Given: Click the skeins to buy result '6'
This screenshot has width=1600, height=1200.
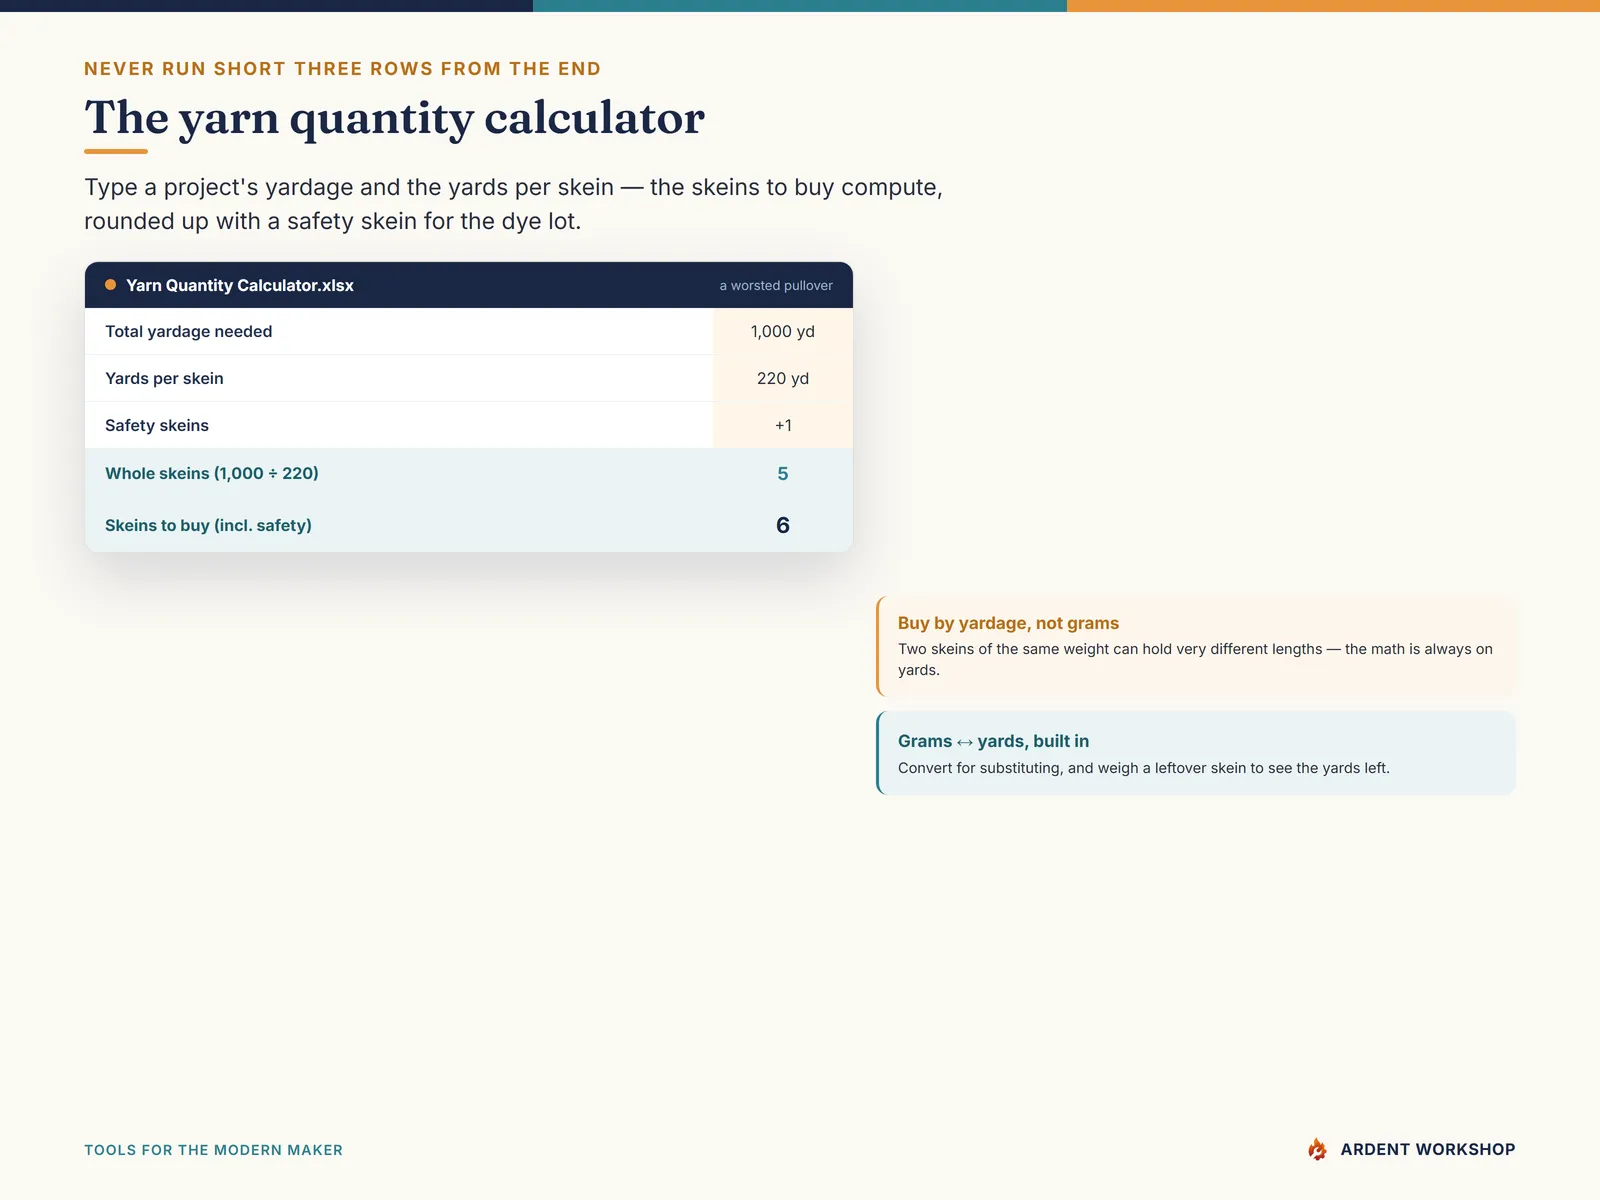Looking at the screenshot, I should (783, 525).
